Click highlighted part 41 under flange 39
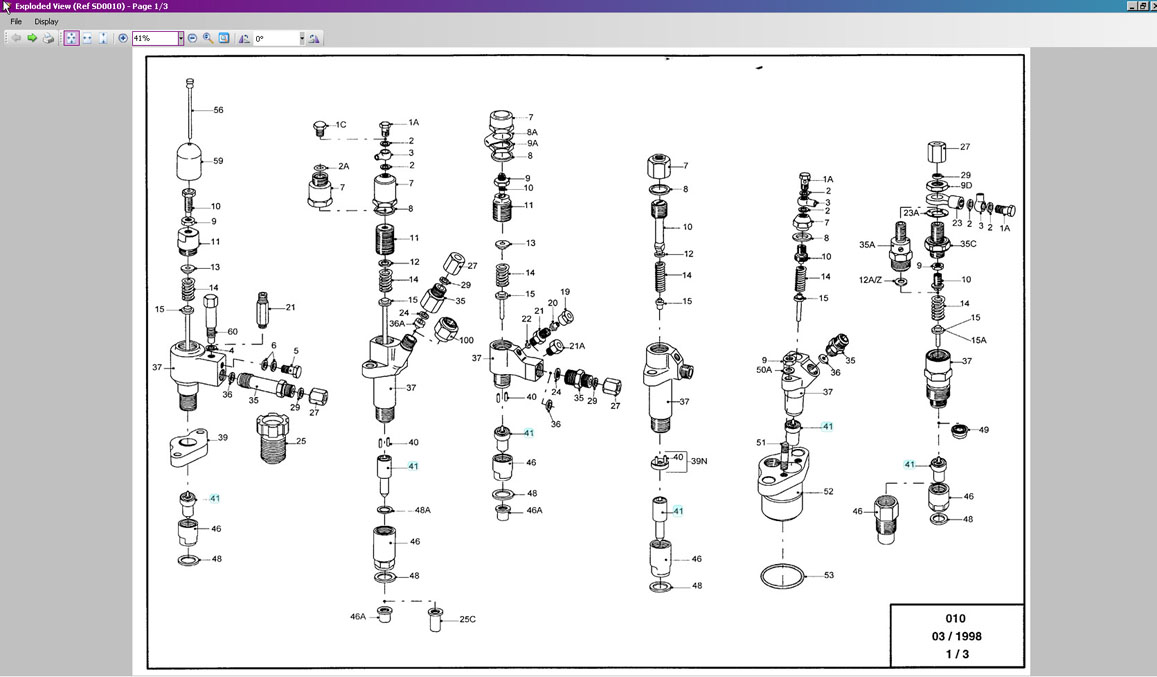1157x677 pixels. tap(215, 498)
